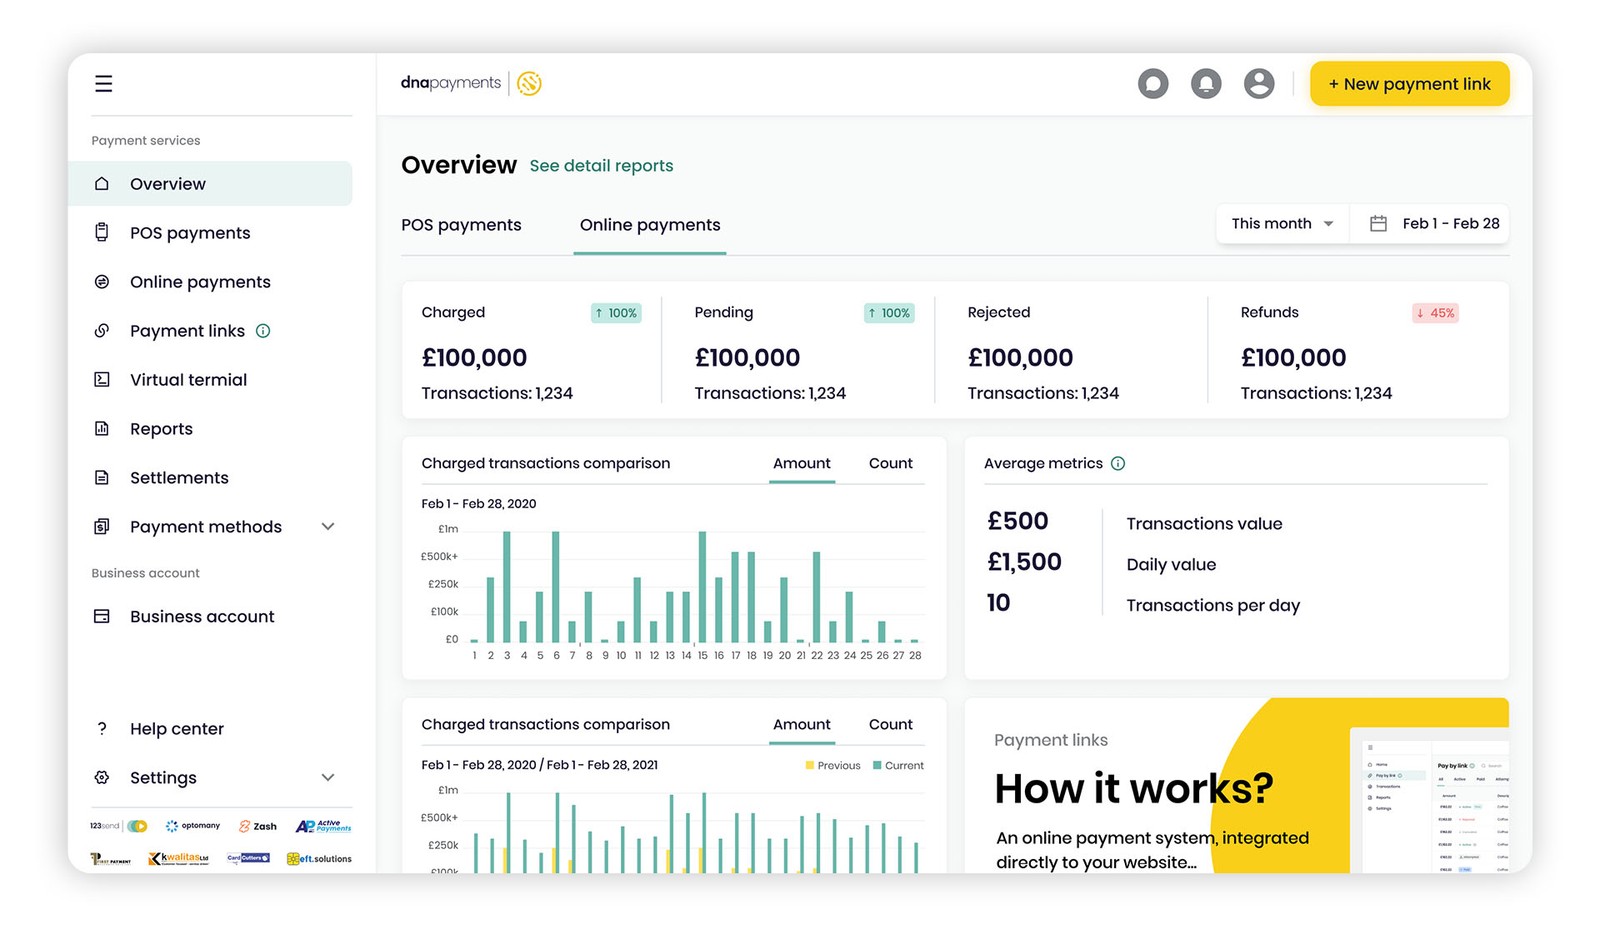Click the Zash partner logo
Screen dimensions: 1600x929
click(x=258, y=827)
